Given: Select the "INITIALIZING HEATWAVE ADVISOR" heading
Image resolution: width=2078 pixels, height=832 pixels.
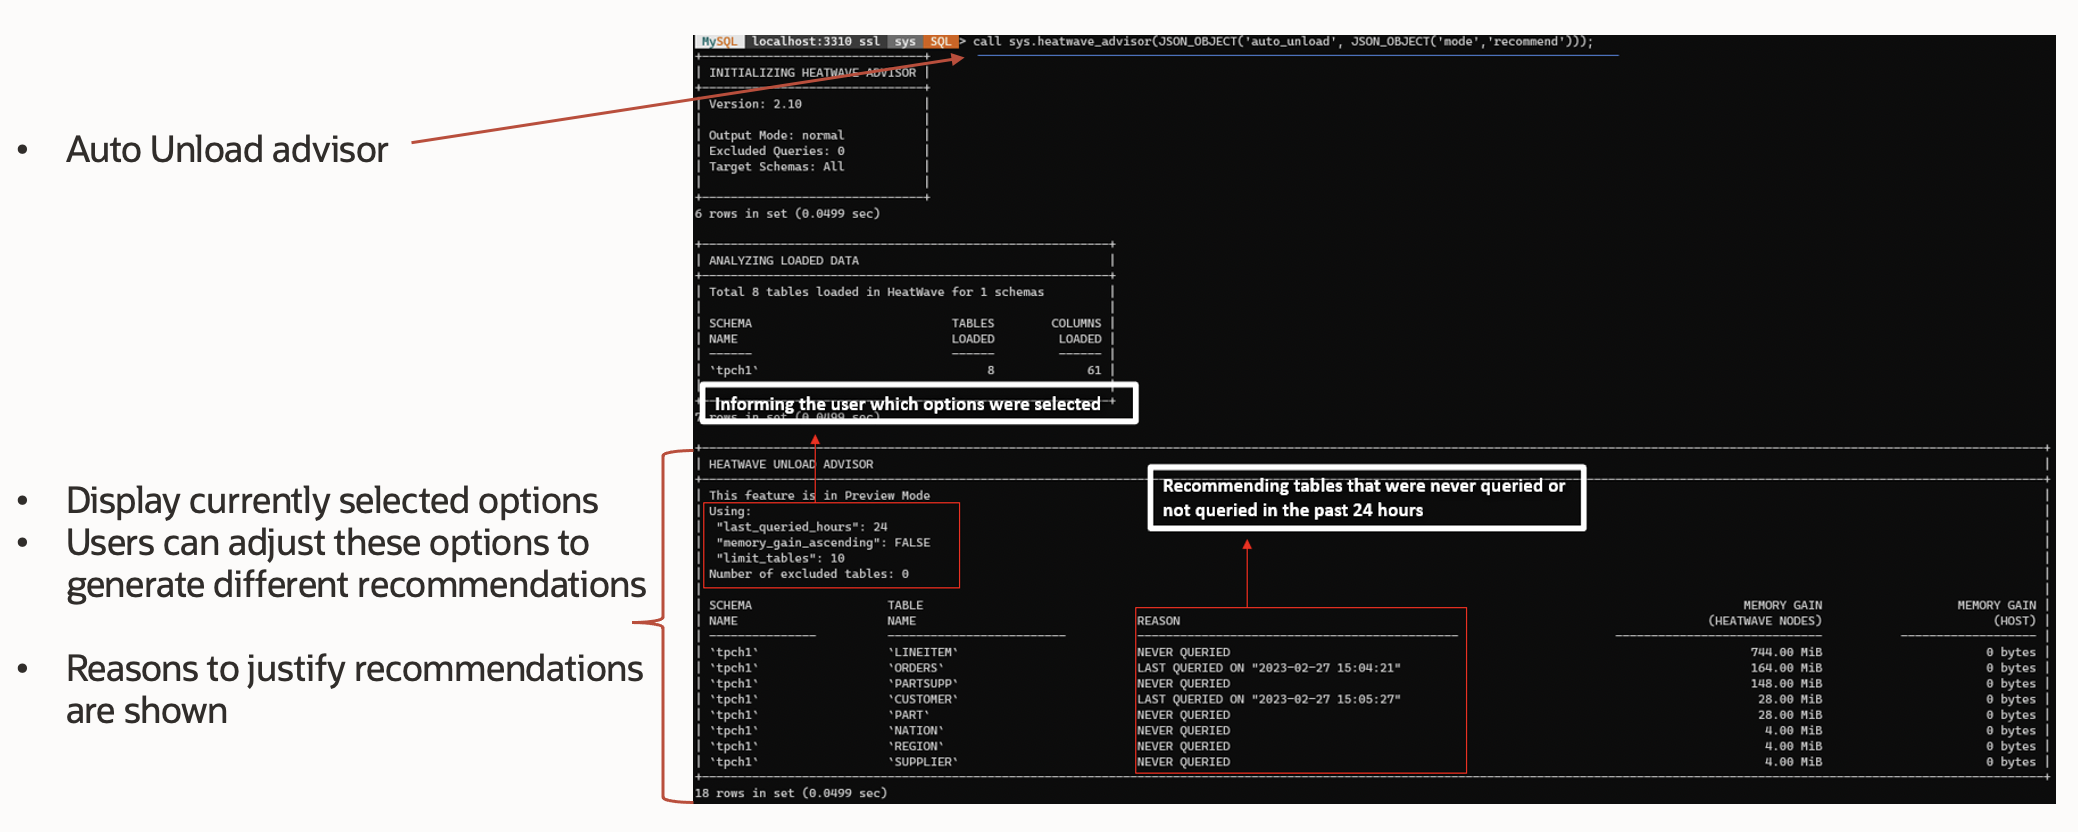Looking at the screenshot, I should (x=812, y=73).
